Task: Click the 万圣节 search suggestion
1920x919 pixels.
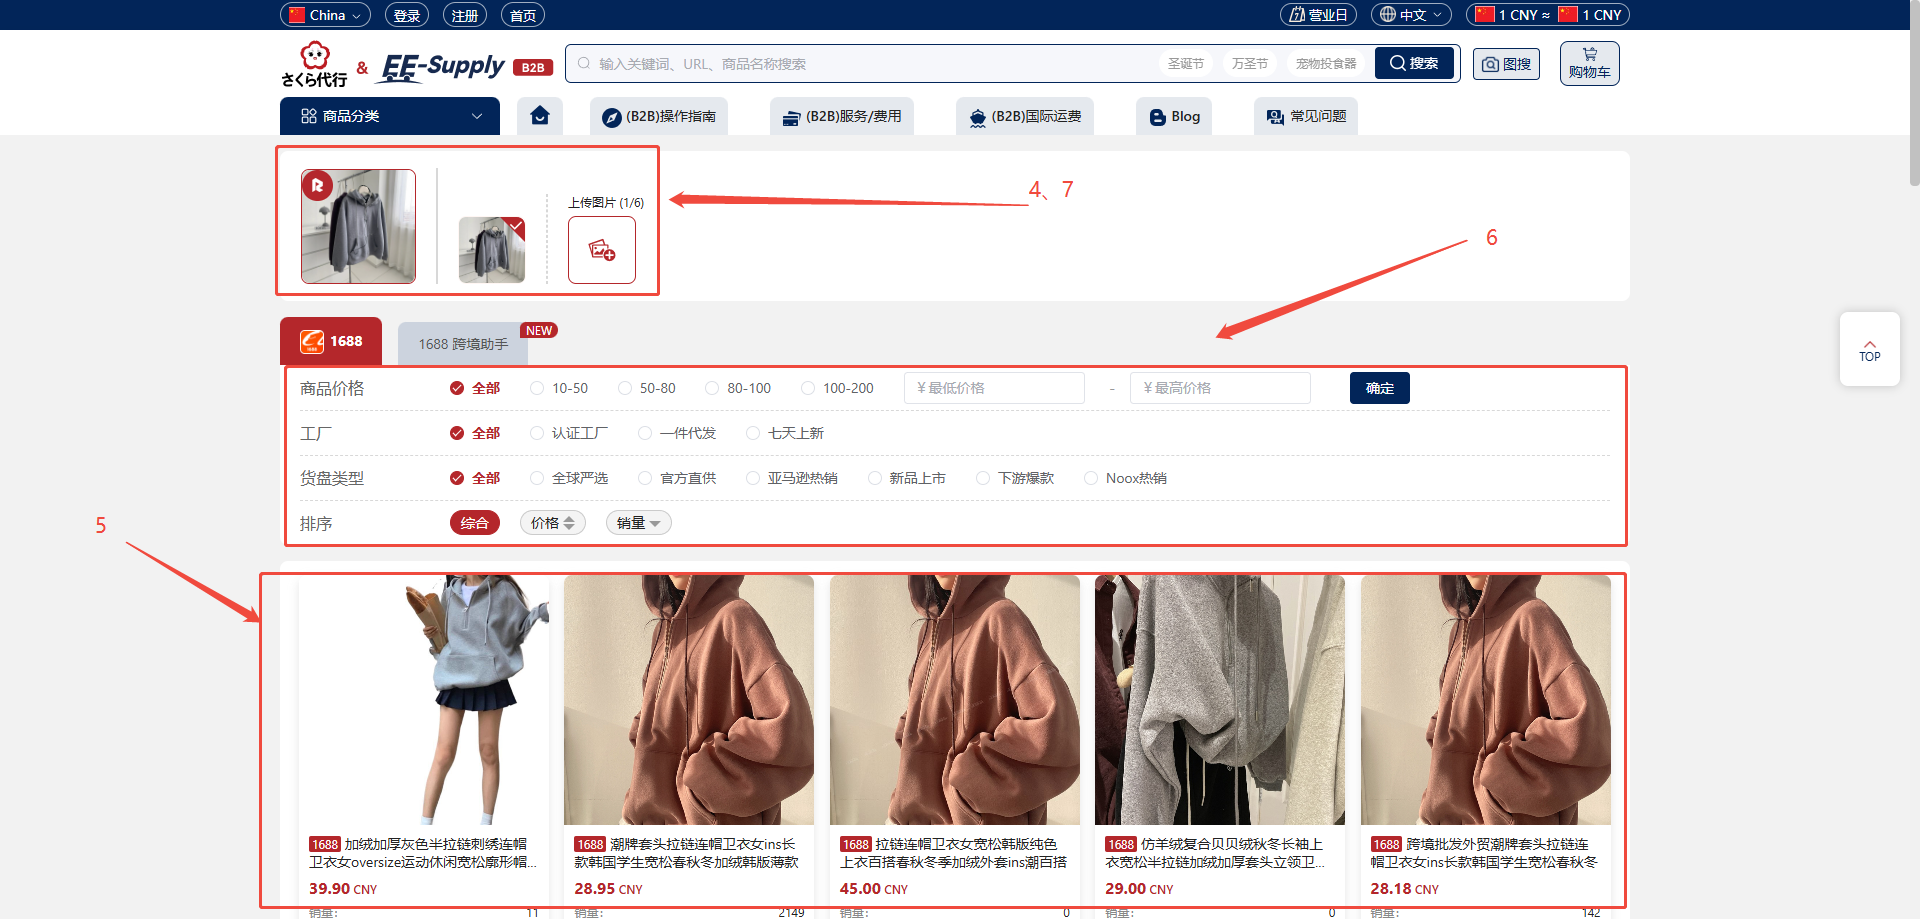Action: [x=1250, y=63]
